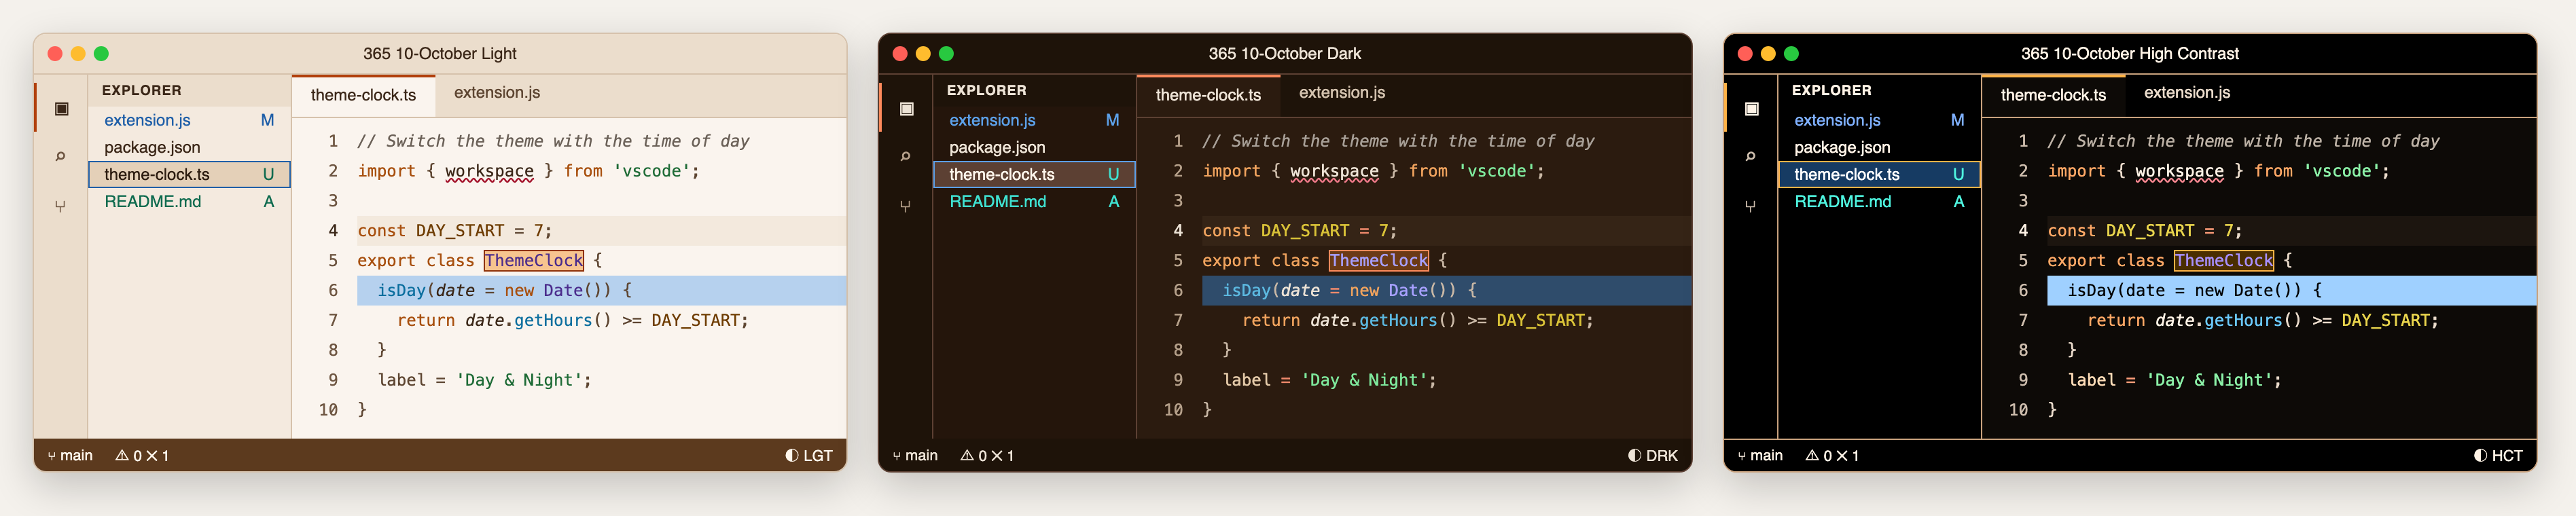Open Explorer icon in Dark window activity bar
This screenshot has width=2576, height=516.
pos(906,108)
